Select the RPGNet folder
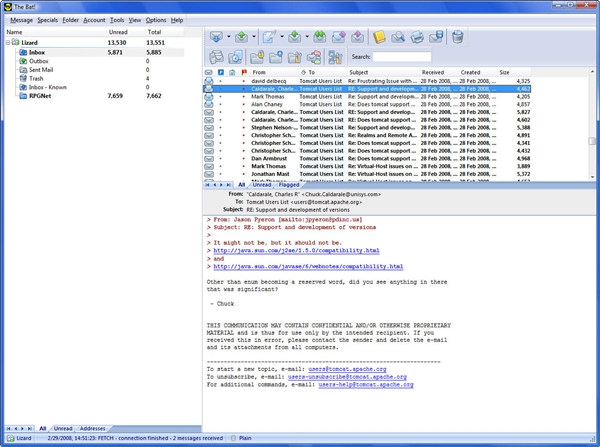The height and width of the screenshot is (447, 600). point(41,96)
